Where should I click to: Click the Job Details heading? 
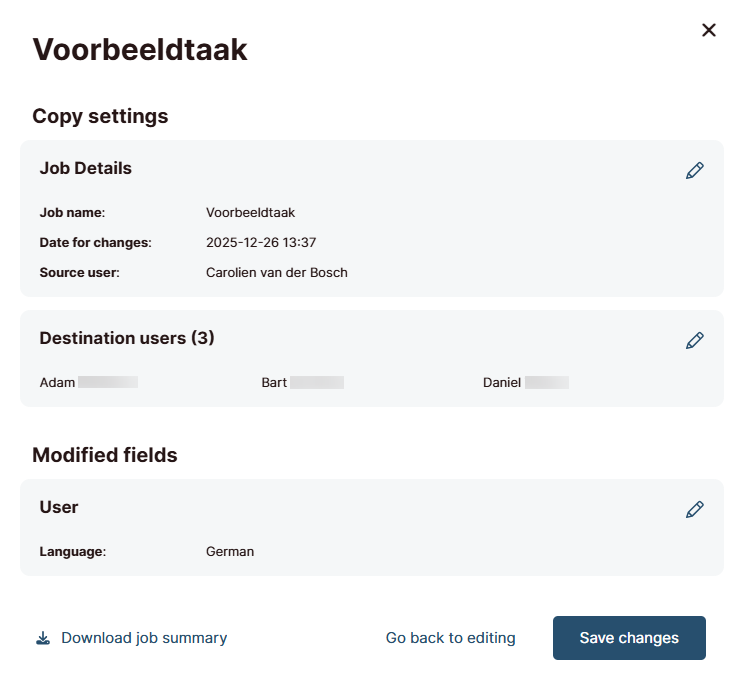(86, 169)
